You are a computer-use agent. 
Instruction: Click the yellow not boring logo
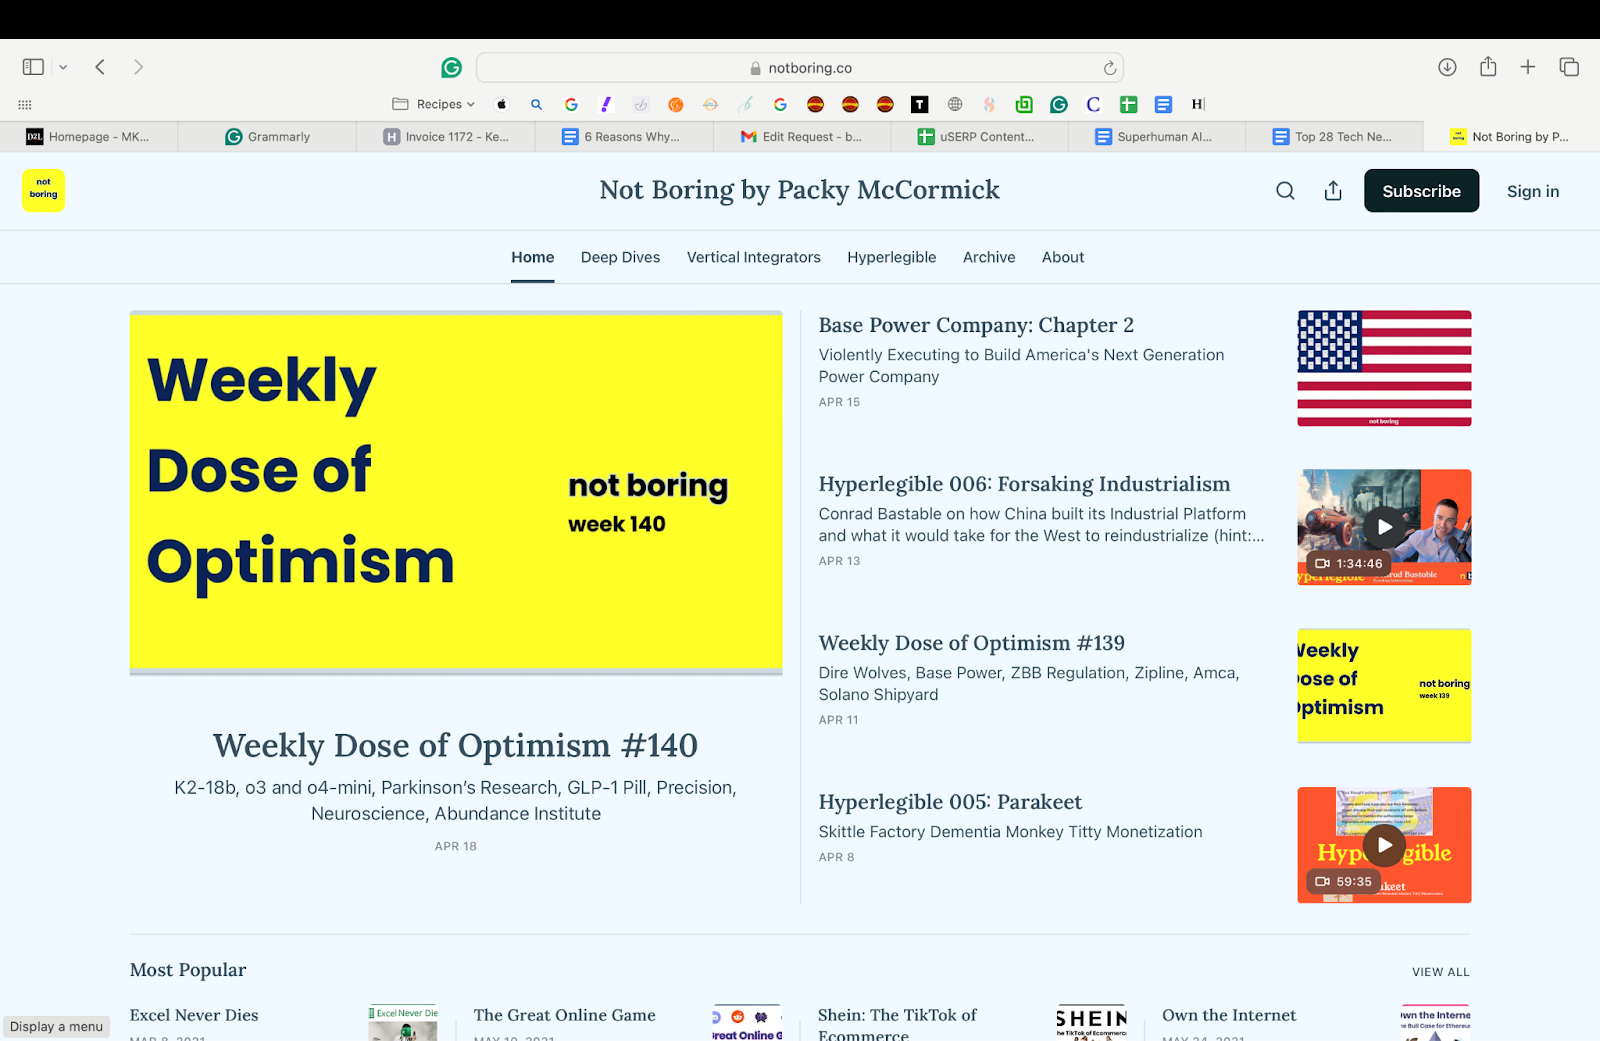tap(43, 190)
